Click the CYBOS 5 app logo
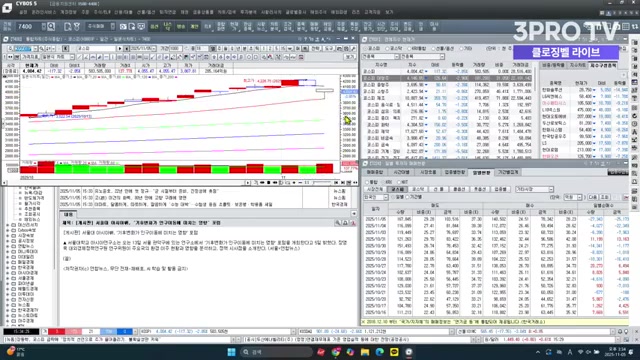This screenshot has width=640, height=360. pos(7,7)
